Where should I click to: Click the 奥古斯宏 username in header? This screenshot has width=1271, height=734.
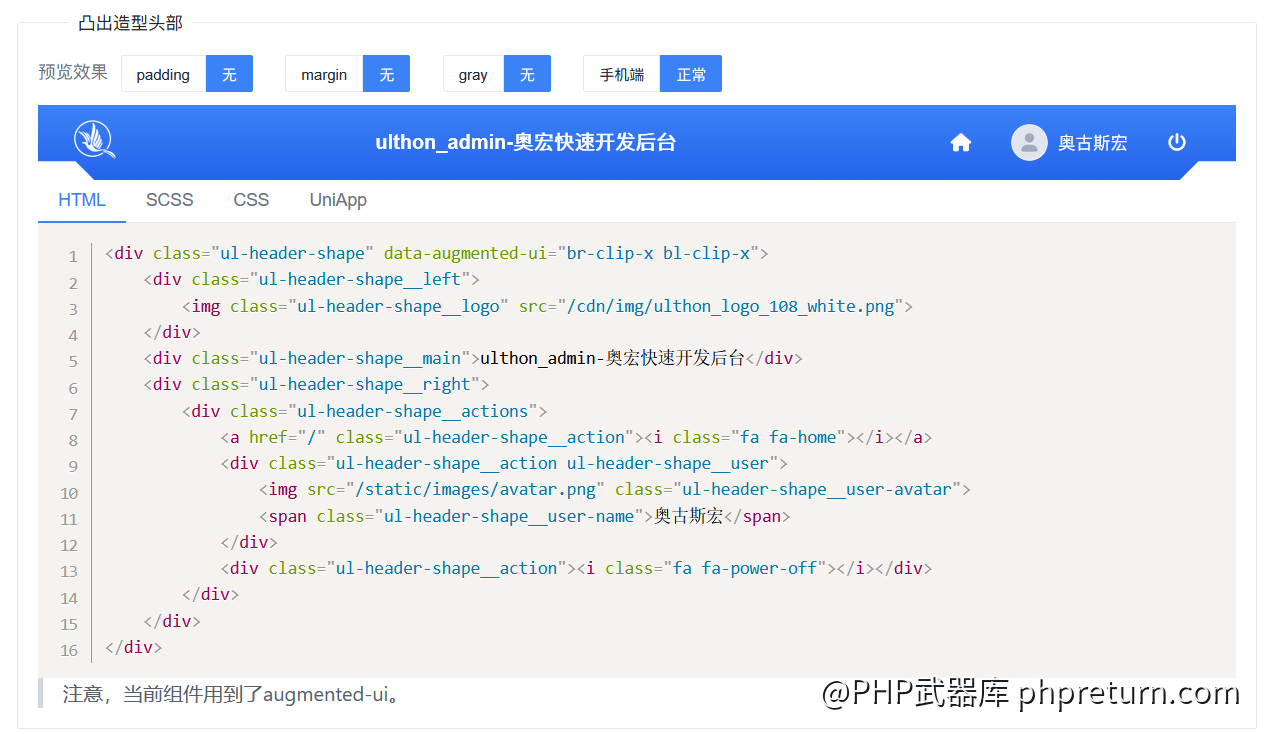(x=1092, y=143)
